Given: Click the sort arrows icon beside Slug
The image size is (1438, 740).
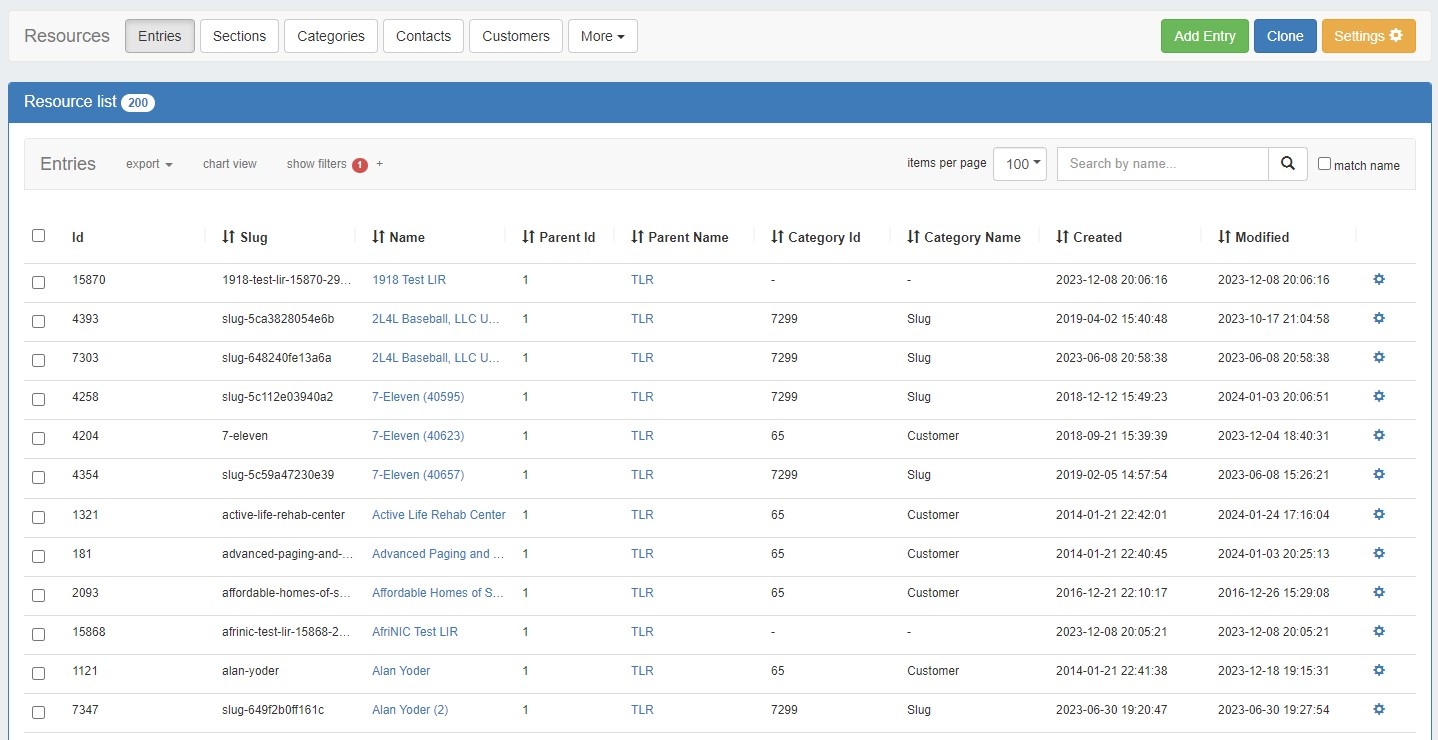Looking at the screenshot, I should (228, 237).
